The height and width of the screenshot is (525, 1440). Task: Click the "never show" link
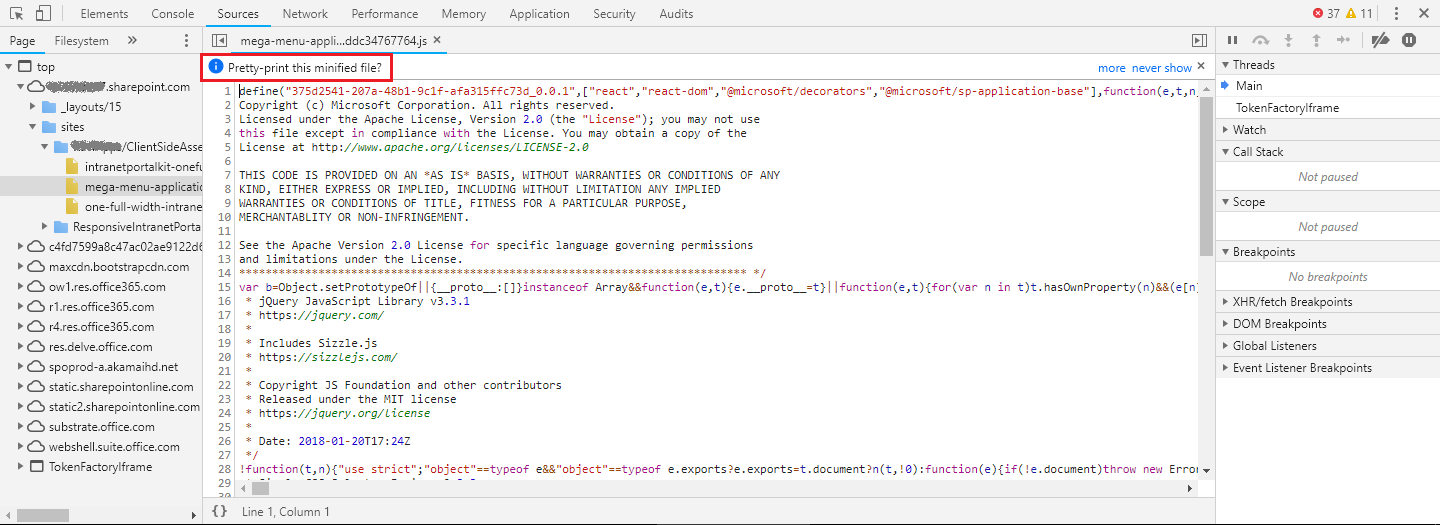tap(1161, 68)
